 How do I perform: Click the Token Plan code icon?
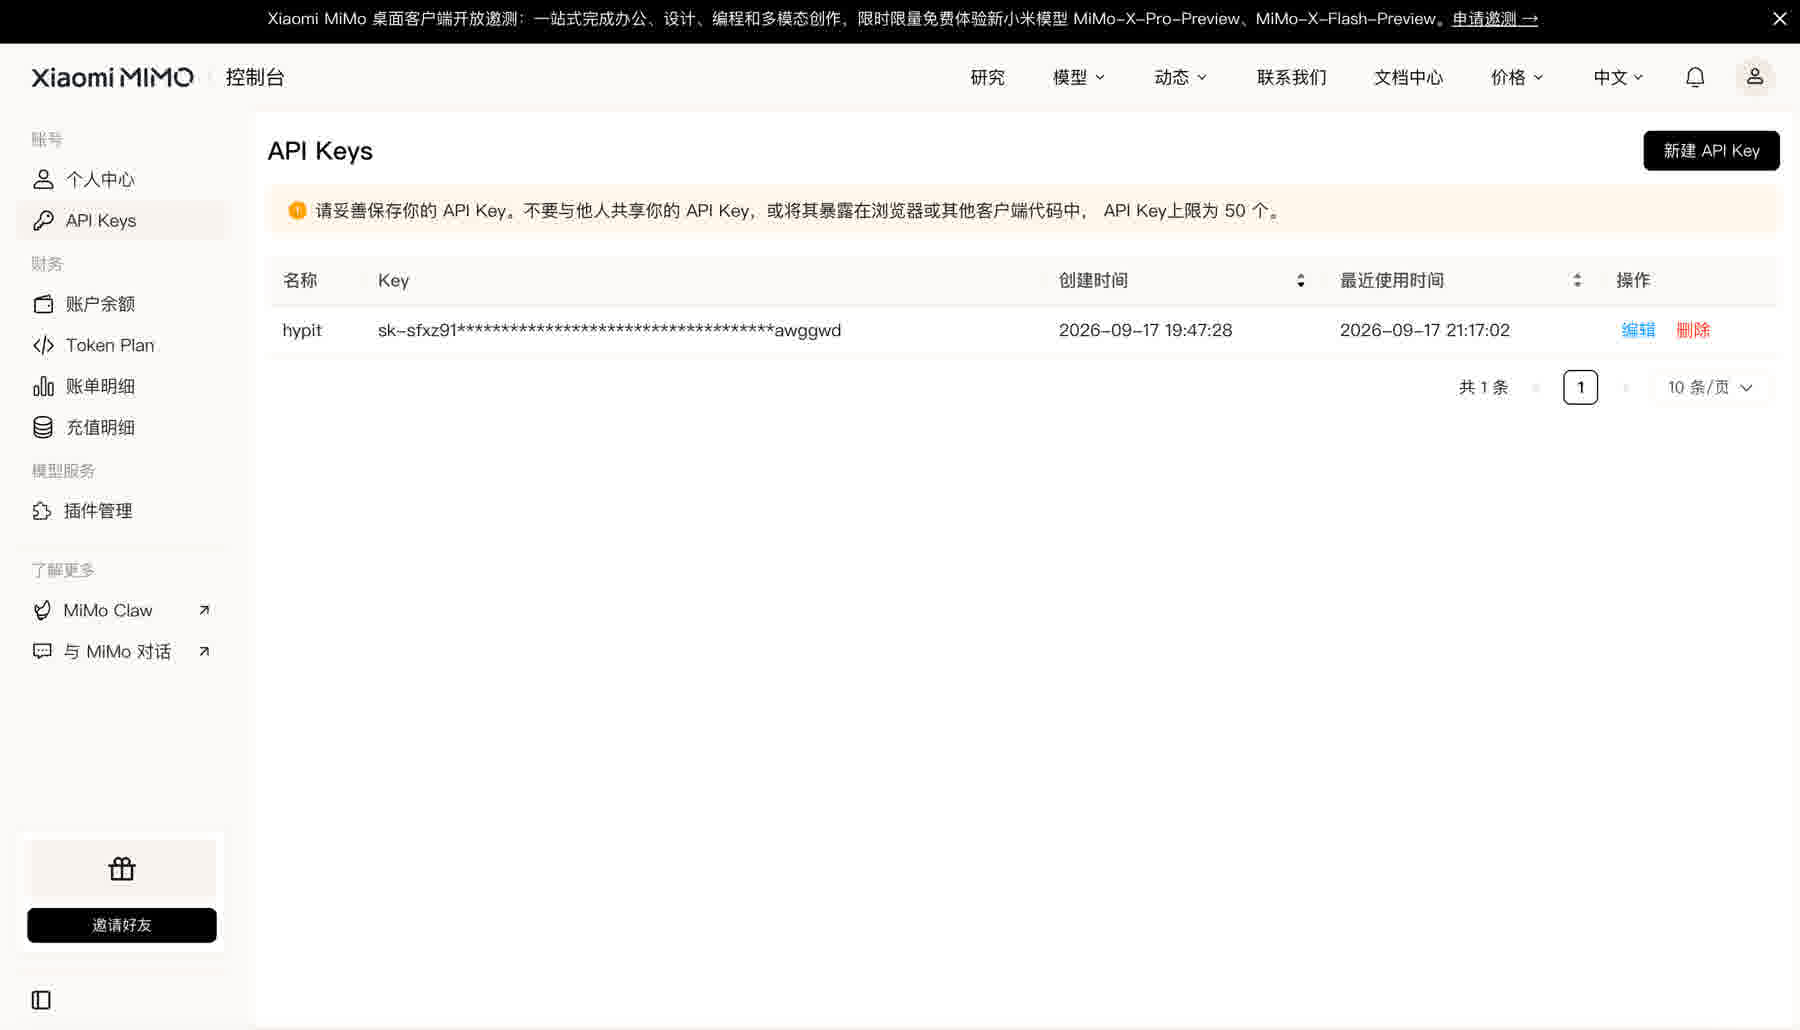tap(43, 345)
